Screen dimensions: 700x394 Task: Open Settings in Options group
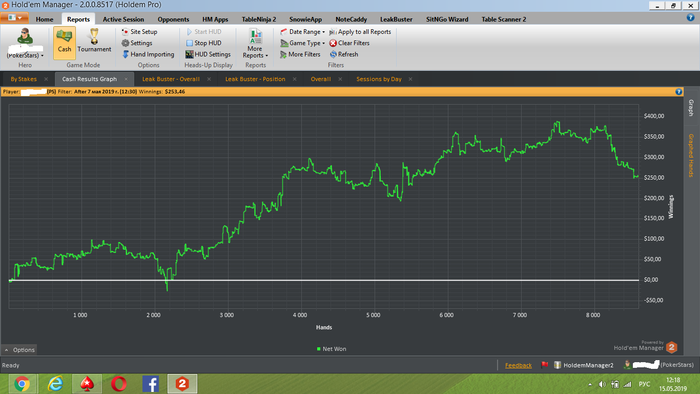[137, 43]
